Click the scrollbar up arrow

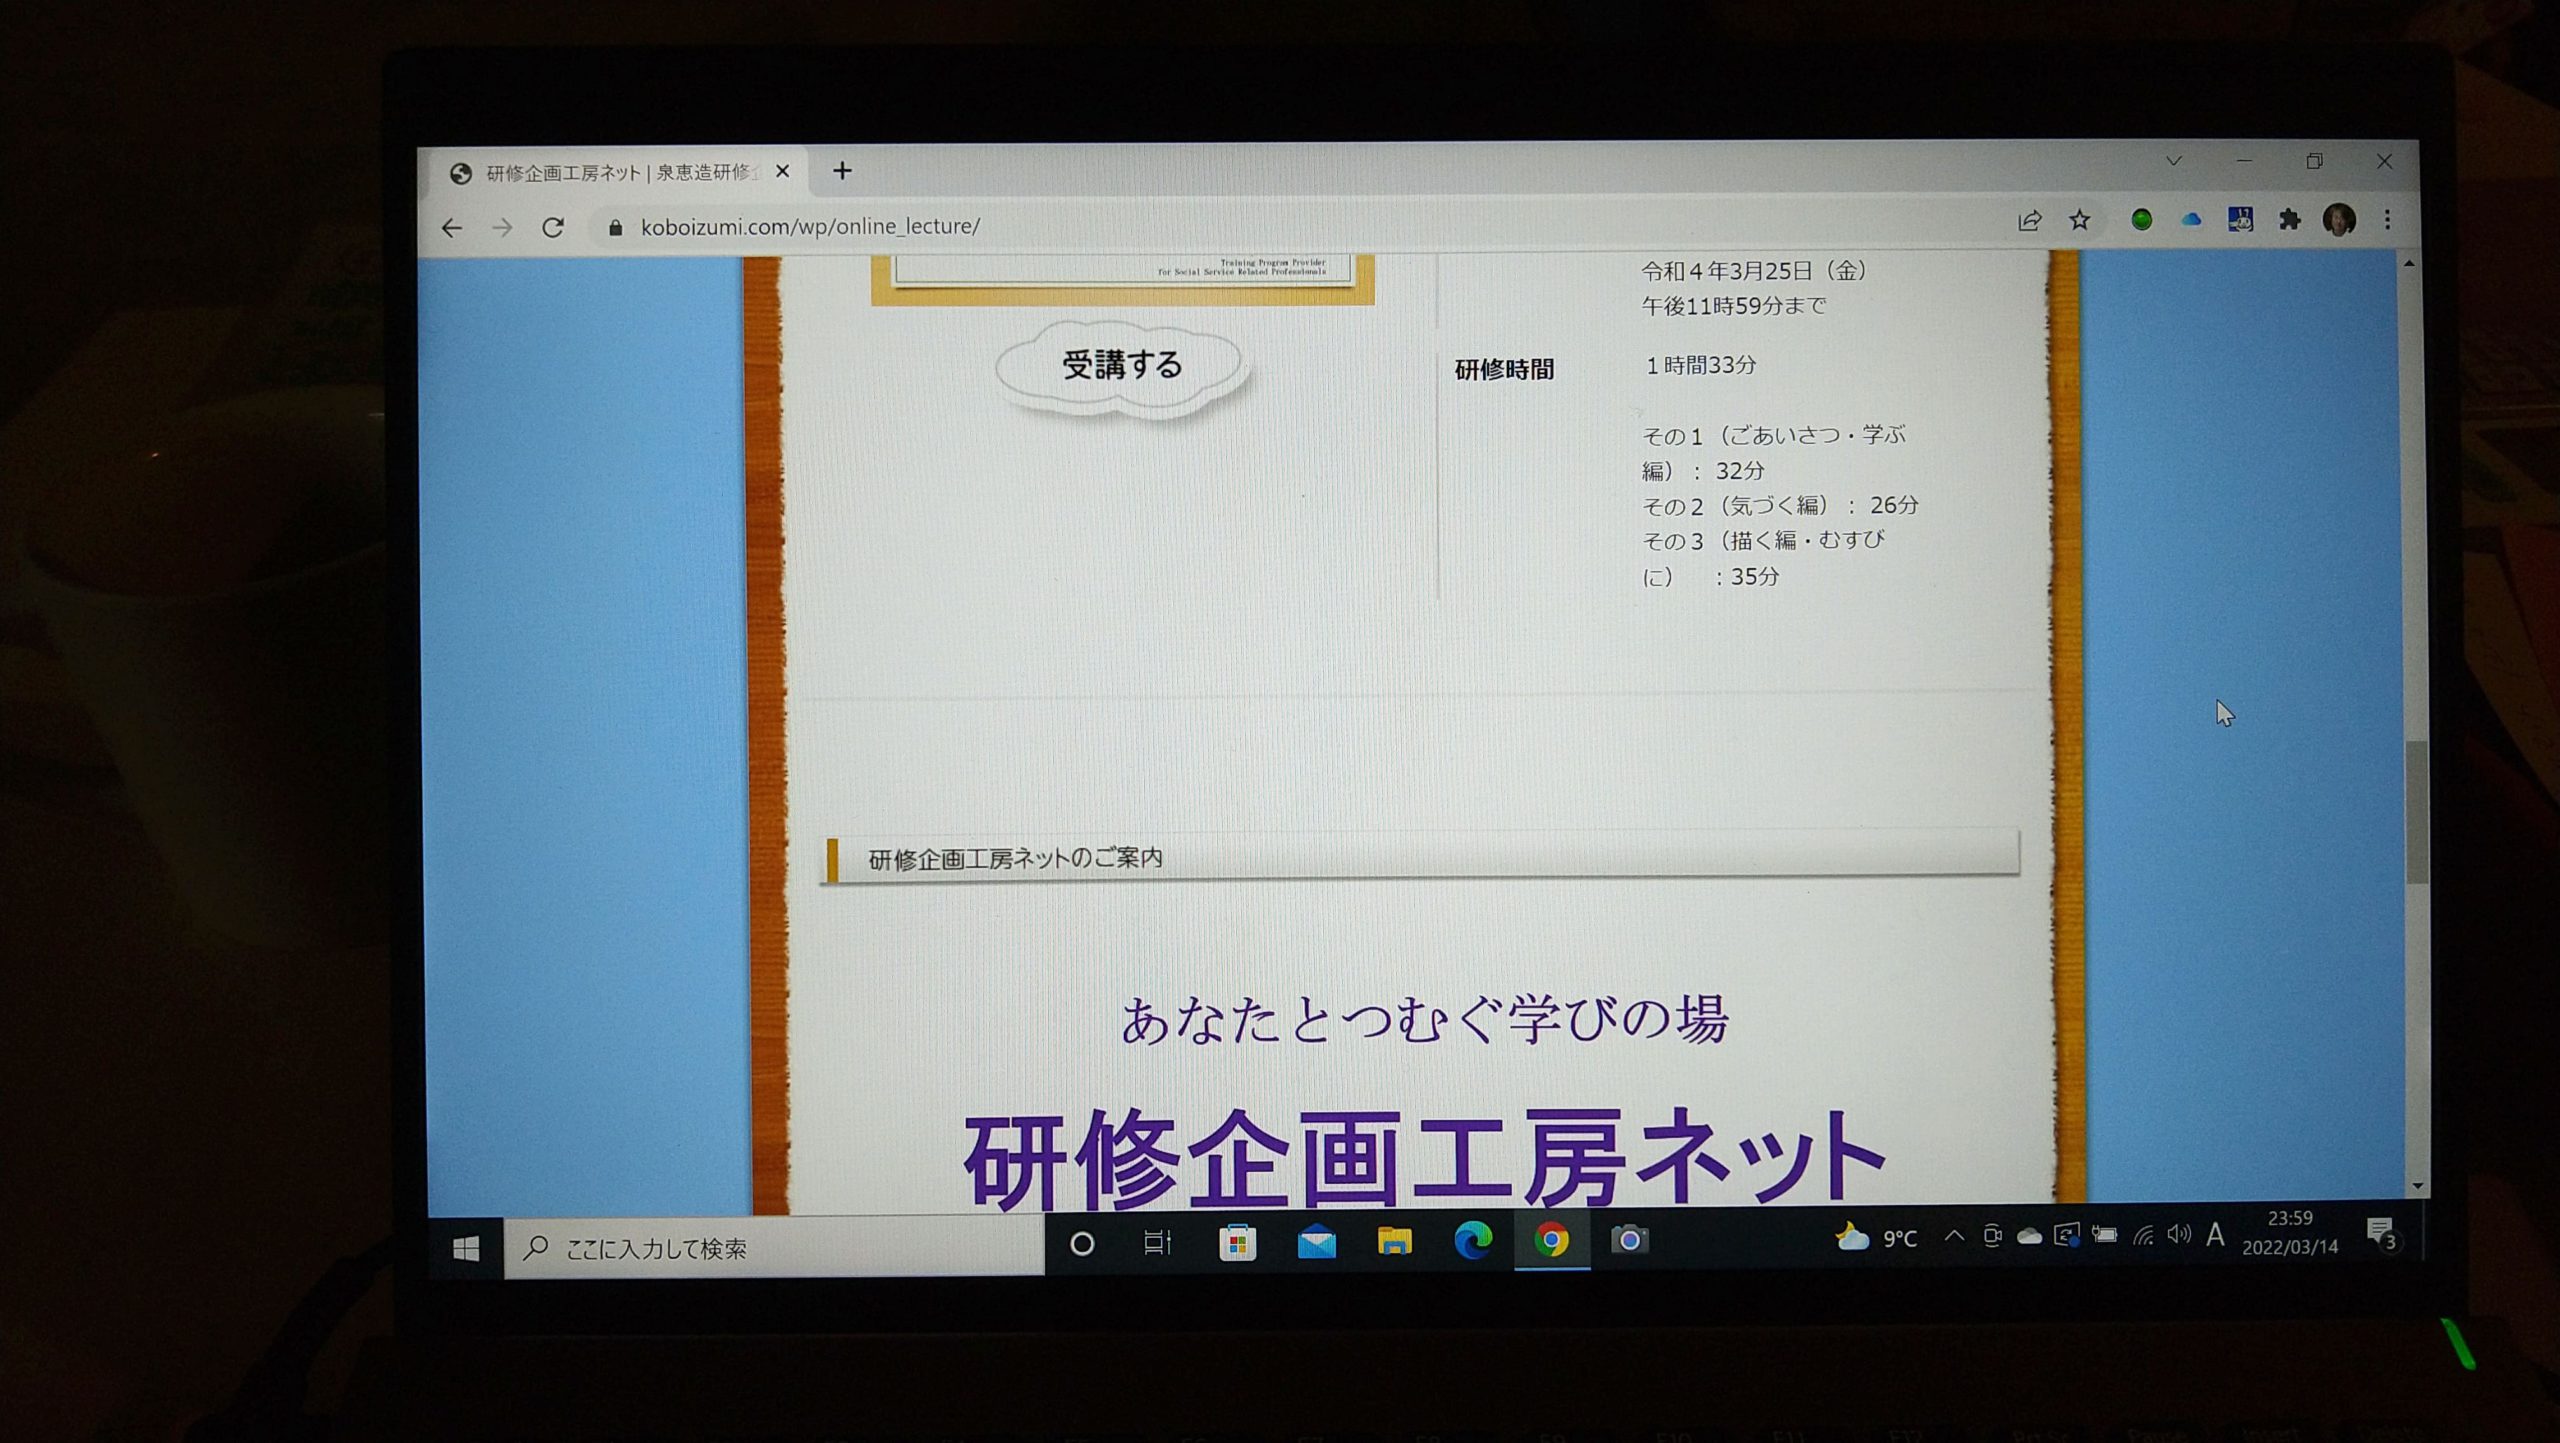[x=2410, y=264]
